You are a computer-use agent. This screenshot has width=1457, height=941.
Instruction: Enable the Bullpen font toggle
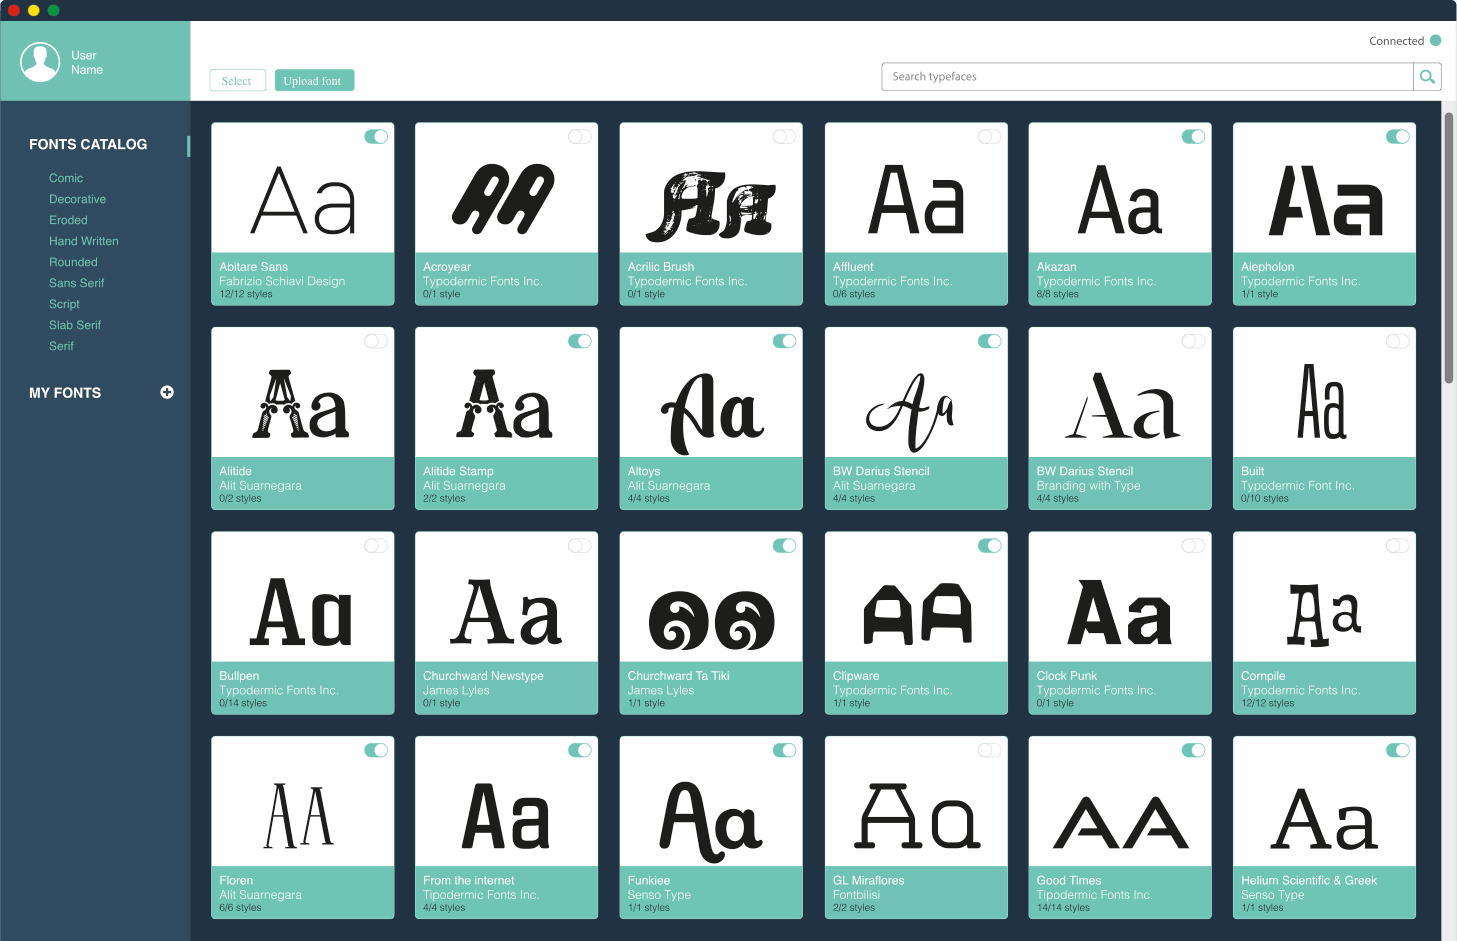click(376, 546)
